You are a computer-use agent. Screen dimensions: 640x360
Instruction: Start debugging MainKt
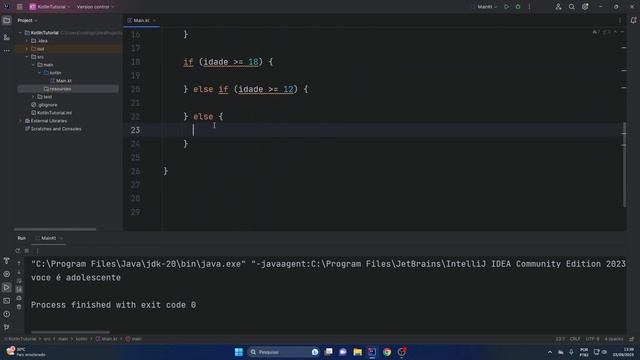(x=518, y=7)
